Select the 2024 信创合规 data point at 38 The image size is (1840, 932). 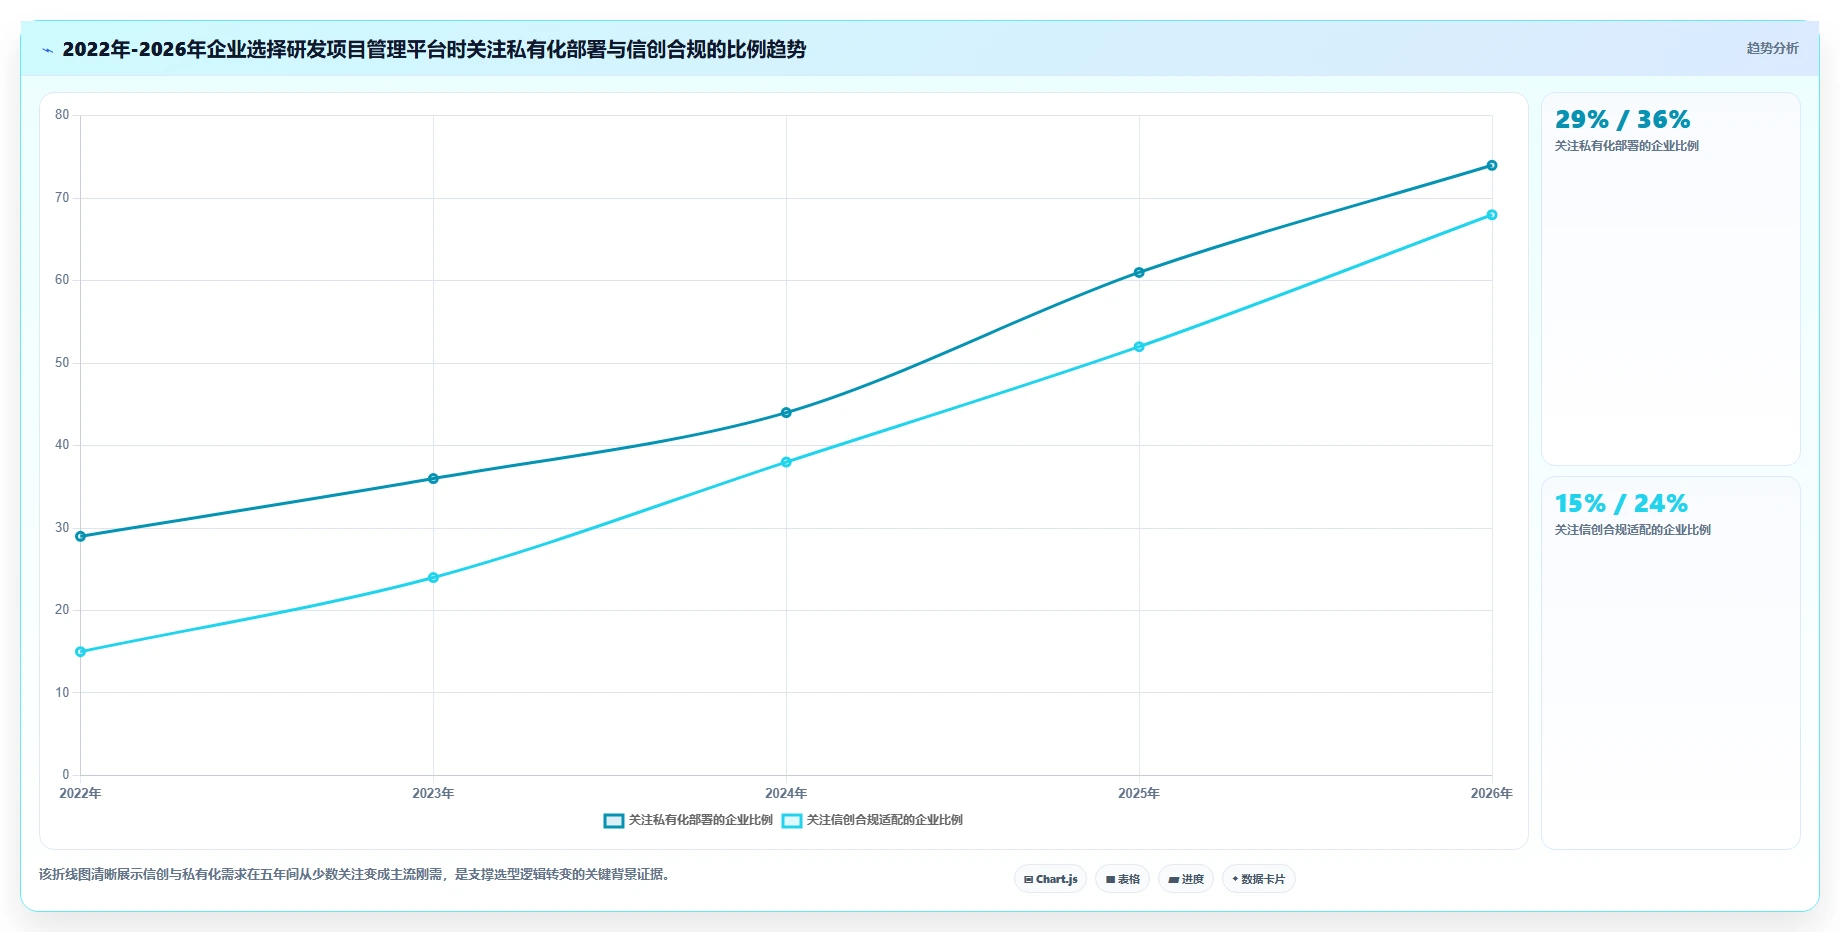(786, 462)
